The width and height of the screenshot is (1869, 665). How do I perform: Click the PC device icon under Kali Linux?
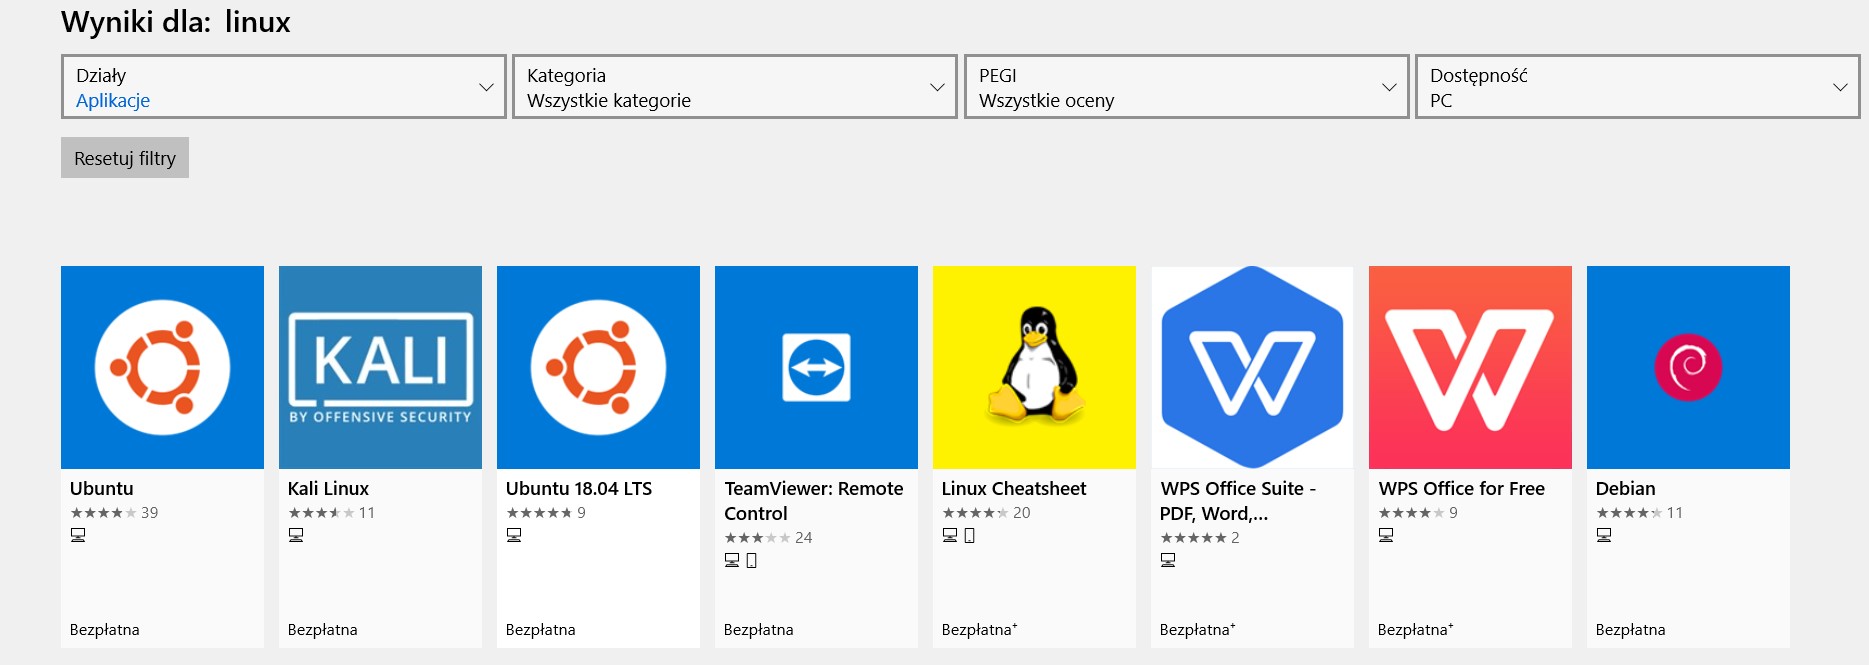coord(296,535)
